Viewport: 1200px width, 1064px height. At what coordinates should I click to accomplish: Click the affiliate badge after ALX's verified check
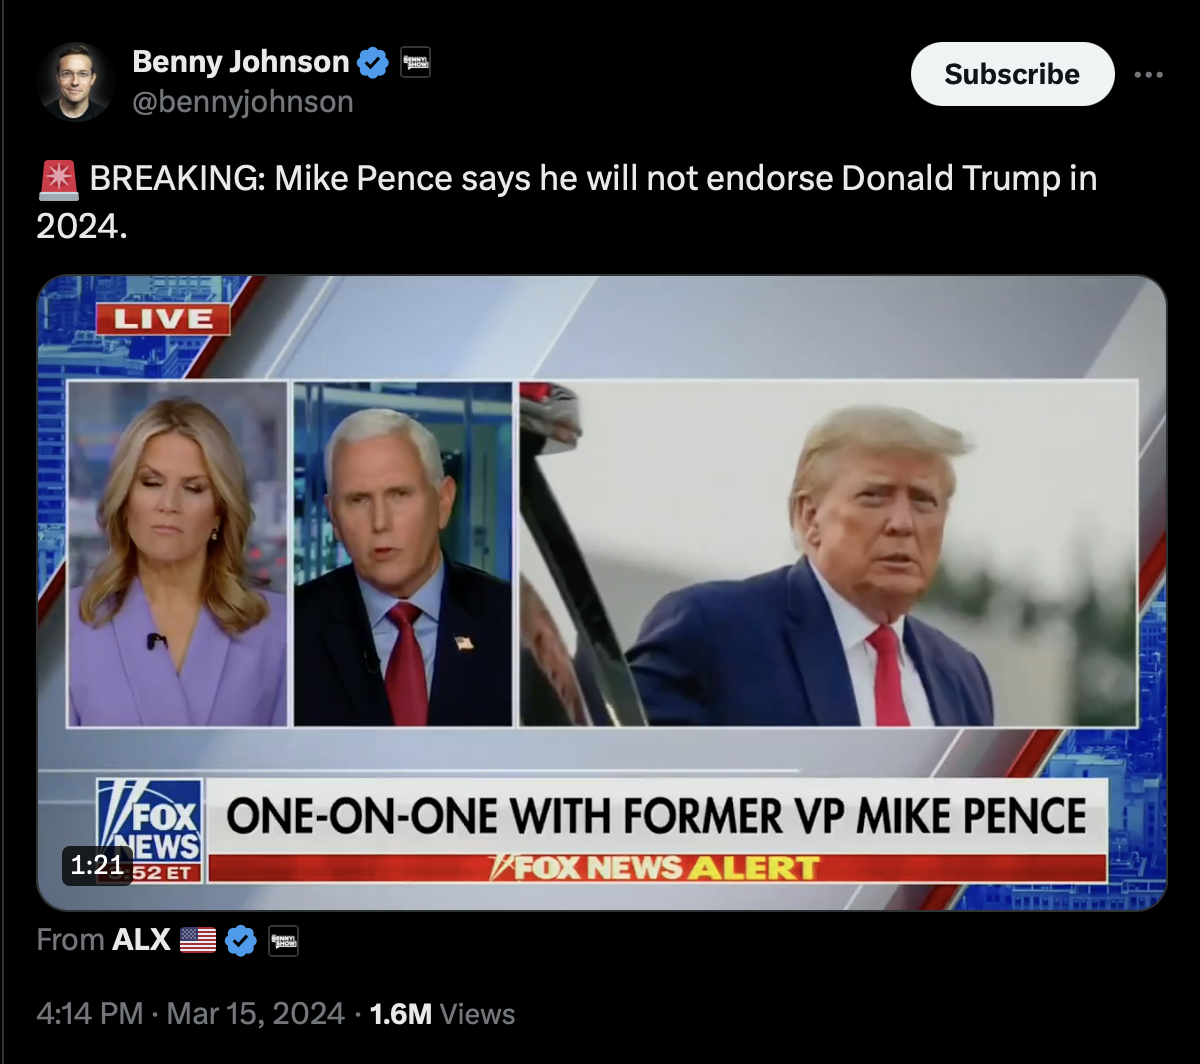click(x=284, y=940)
